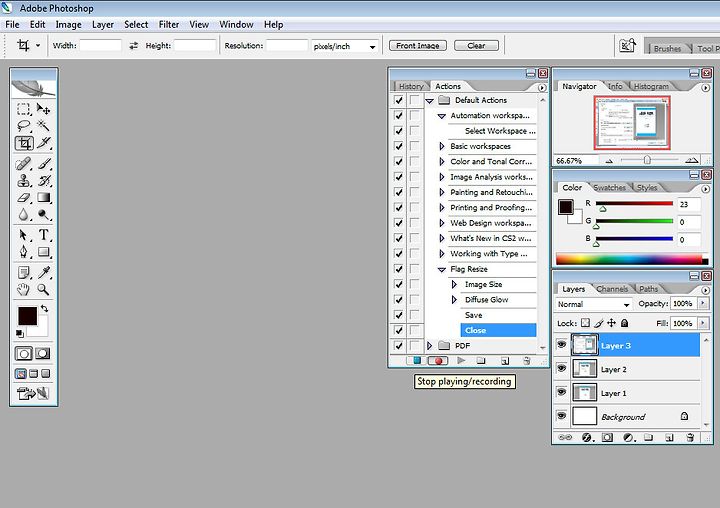Select the Dodge tool

pyautogui.click(x=44, y=214)
